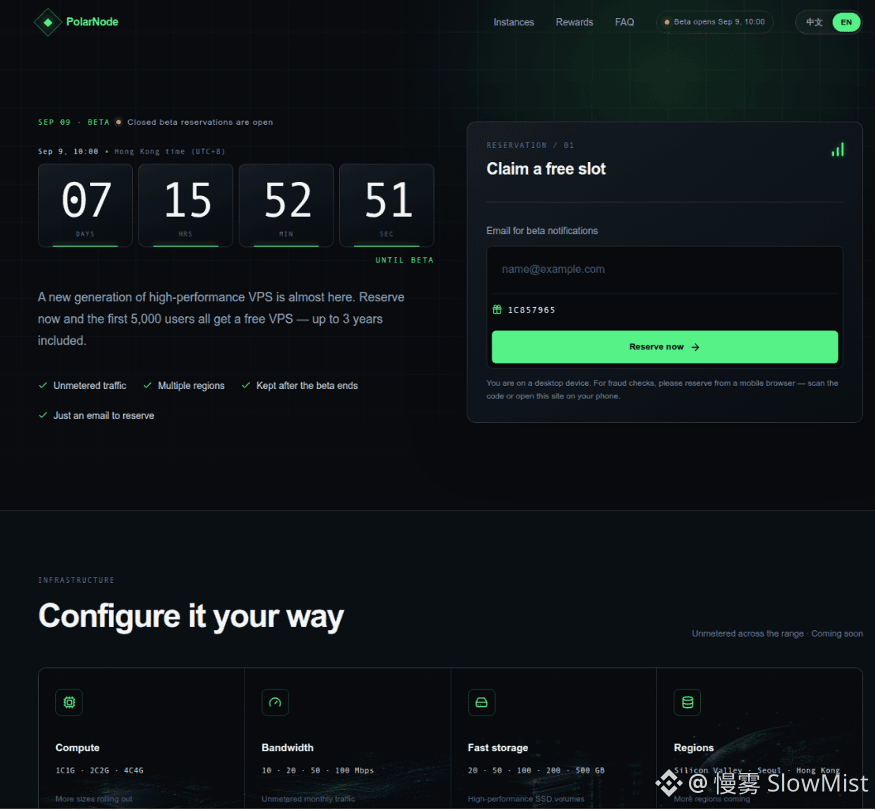The image size is (877, 810).
Task: Click the Compute chip icon
Action: point(69,702)
